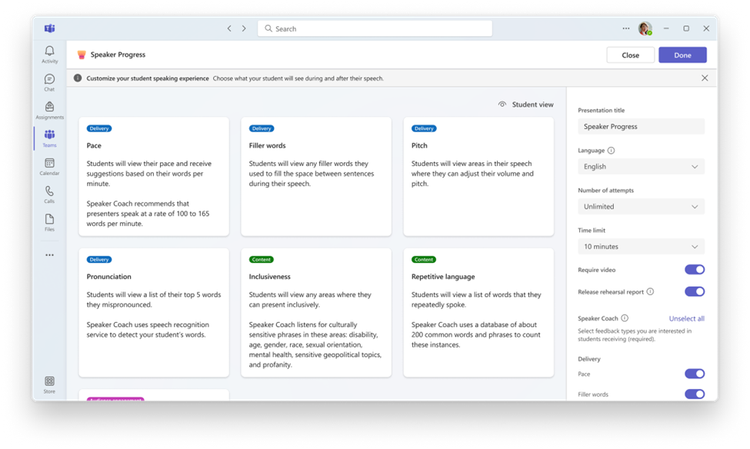Click 'Customize your student speaking experience' text

147,78
